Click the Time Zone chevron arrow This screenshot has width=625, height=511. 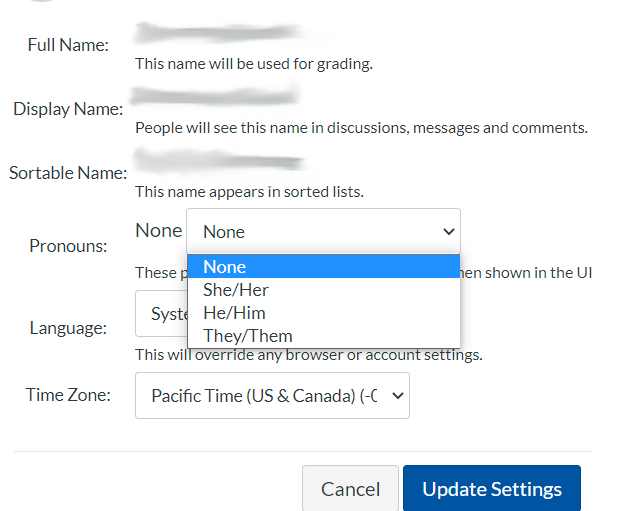[x=397, y=396]
